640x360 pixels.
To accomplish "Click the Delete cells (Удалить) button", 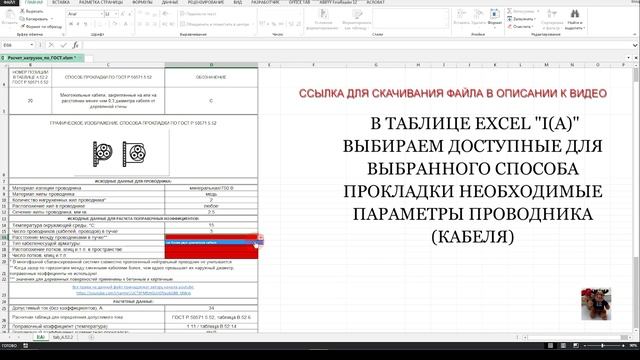I will tap(478, 17).
